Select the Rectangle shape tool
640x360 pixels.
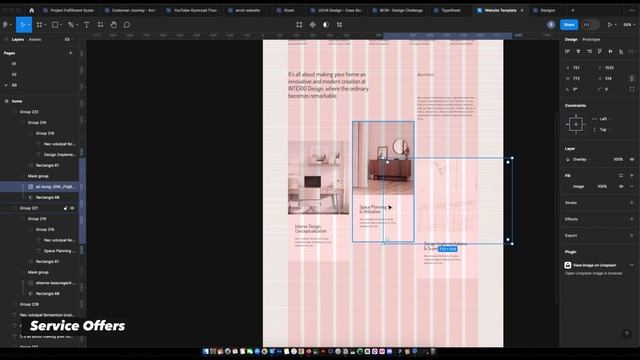(x=55, y=25)
